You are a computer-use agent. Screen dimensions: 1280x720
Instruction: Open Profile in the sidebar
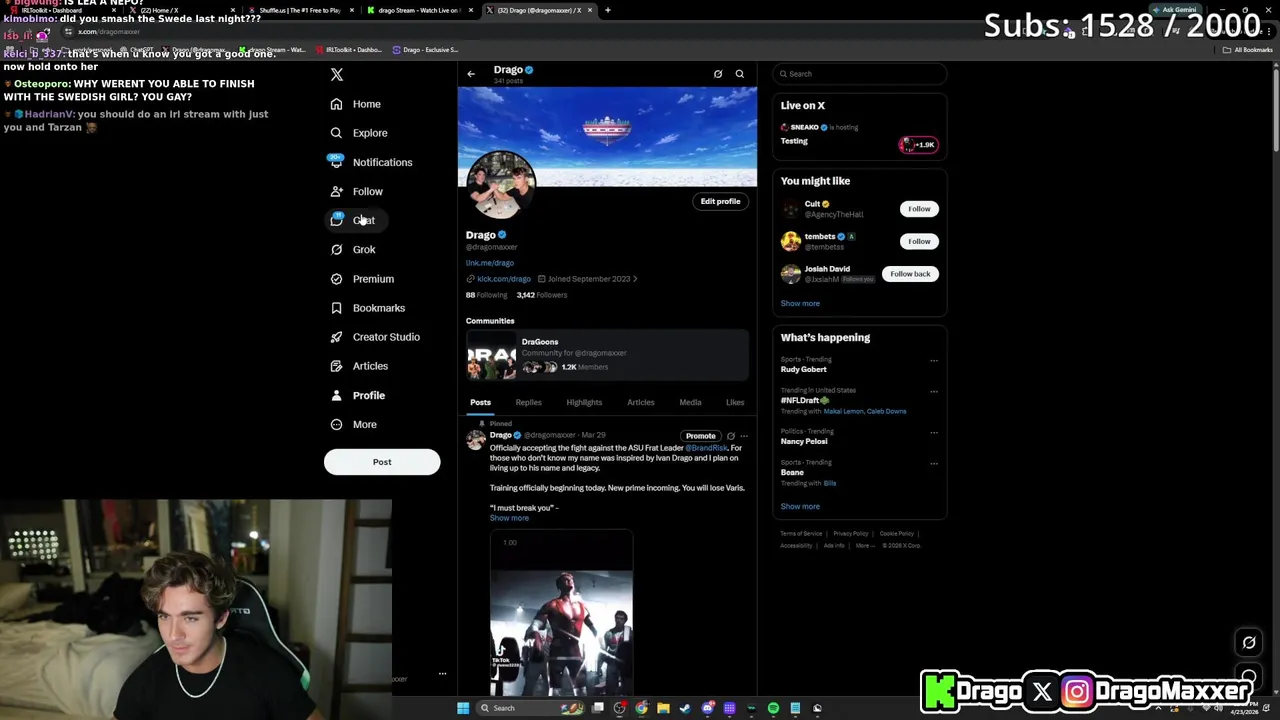[x=358, y=395]
